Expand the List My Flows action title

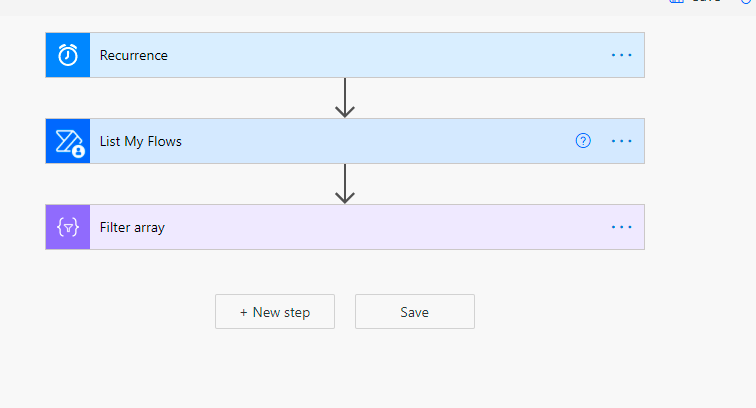click(140, 141)
